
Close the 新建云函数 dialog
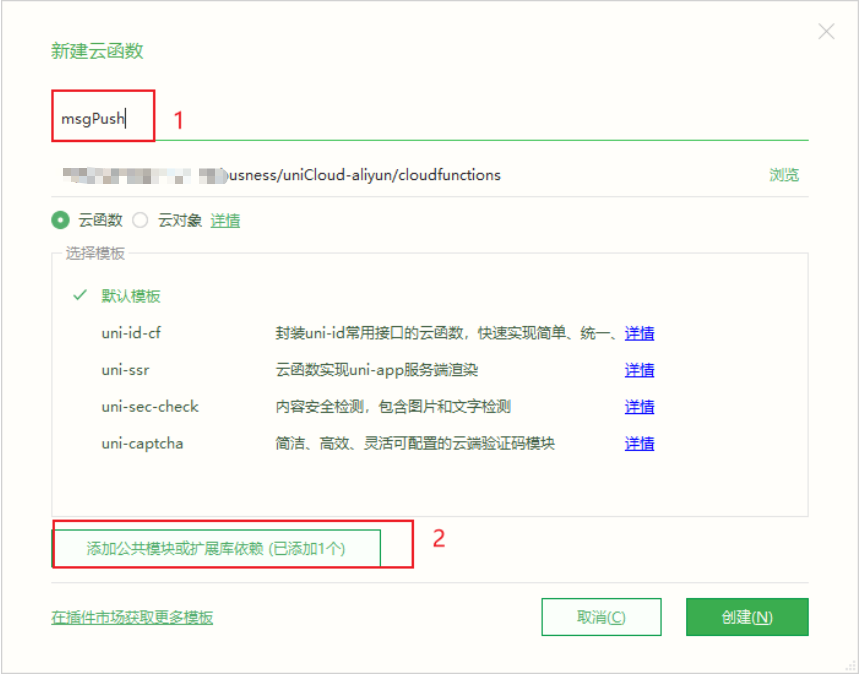826,31
